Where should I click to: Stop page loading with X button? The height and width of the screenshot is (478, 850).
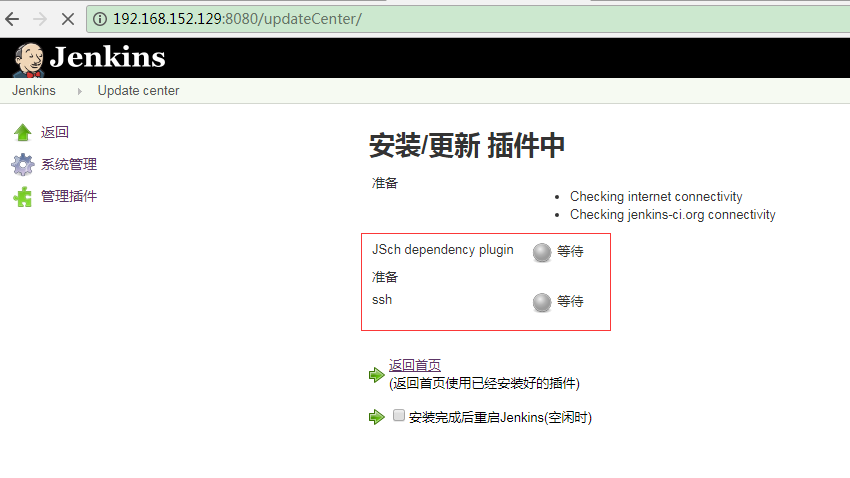coord(68,20)
